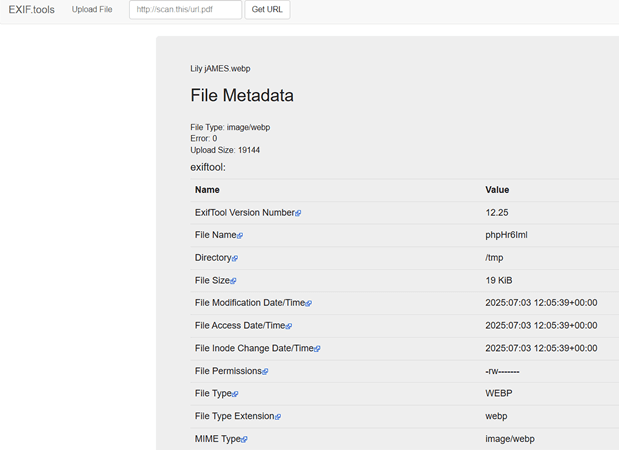Click external link icon beside File Name
This screenshot has height=450, width=619.
coord(240,236)
